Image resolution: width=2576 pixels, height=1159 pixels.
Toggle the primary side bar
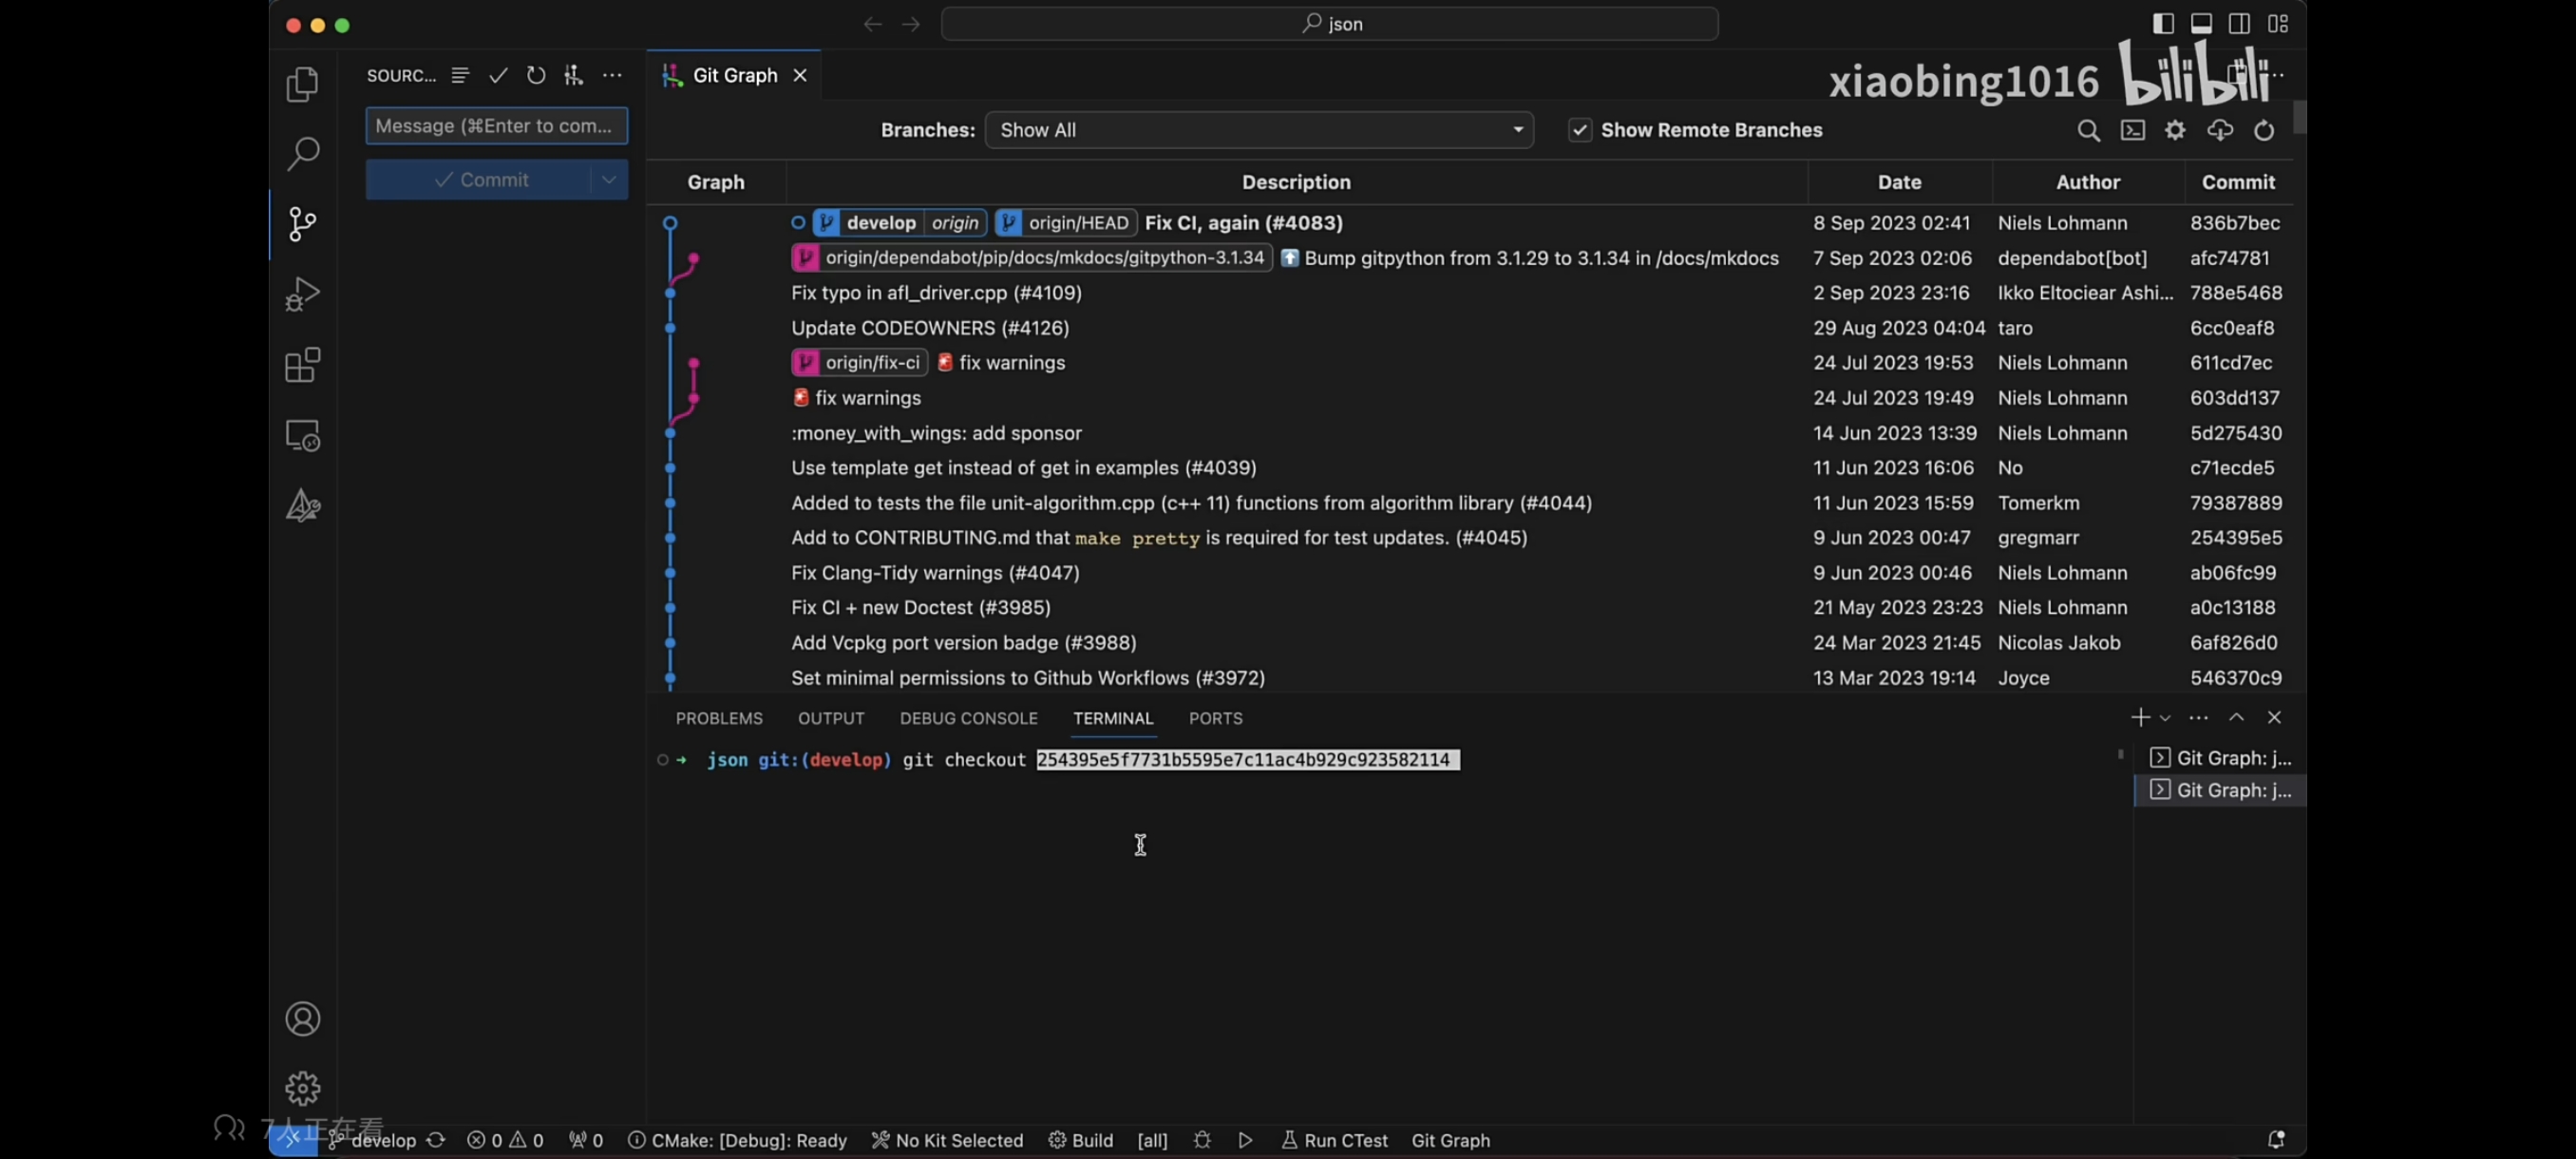point(2163,24)
